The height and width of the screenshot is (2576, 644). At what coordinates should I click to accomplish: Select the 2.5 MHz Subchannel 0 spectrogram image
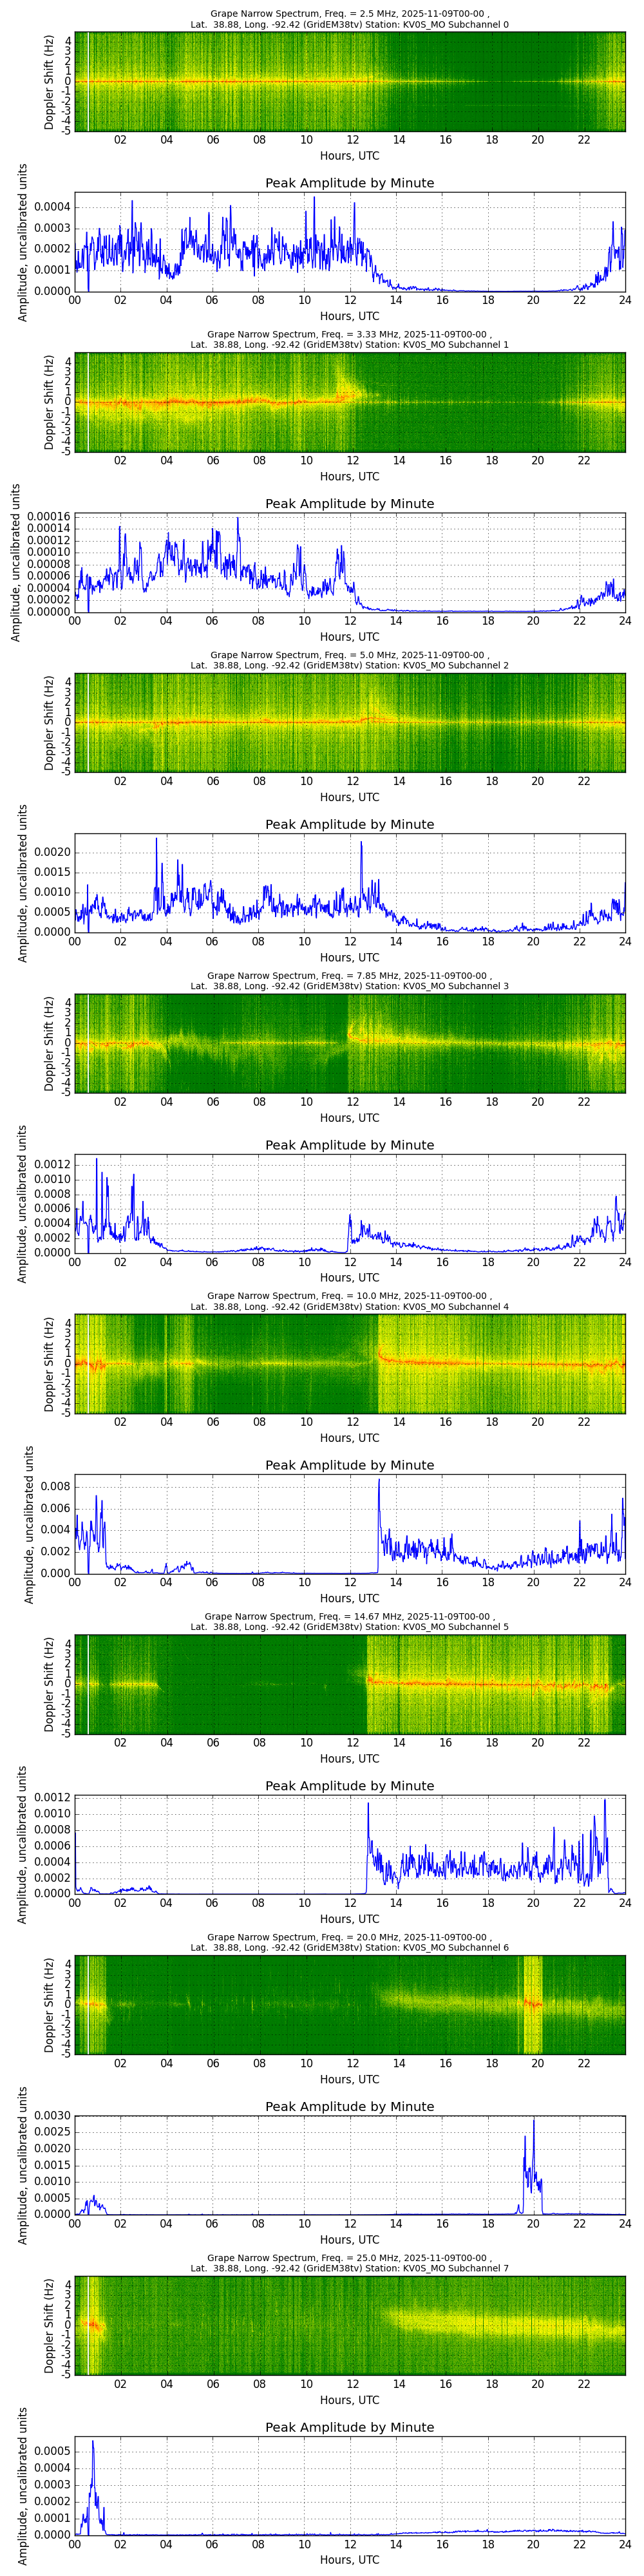pyautogui.click(x=350, y=81)
